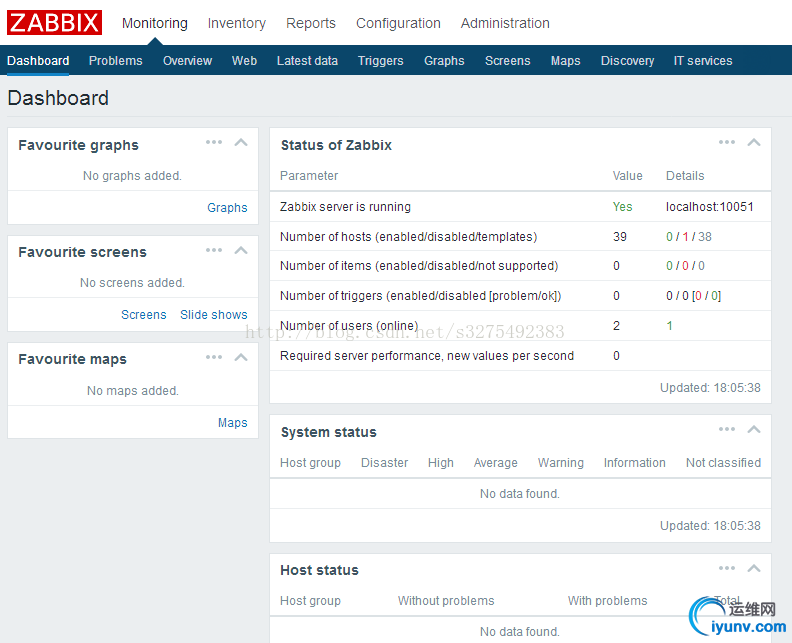The width and height of the screenshot is (792, 643).
Task: Follow the Maps link in Favourite maps
Action: coord(232,423)
